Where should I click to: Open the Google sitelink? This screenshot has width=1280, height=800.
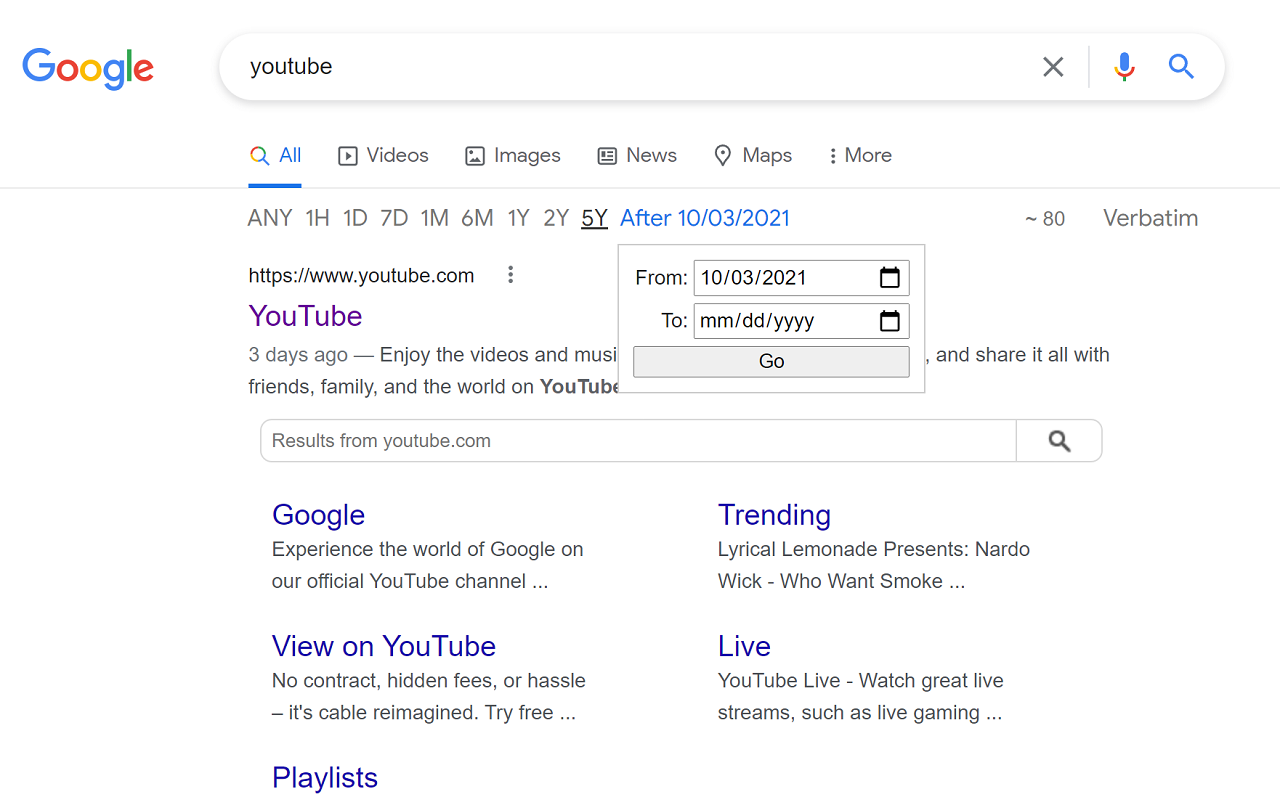click(x=318, y=515)
